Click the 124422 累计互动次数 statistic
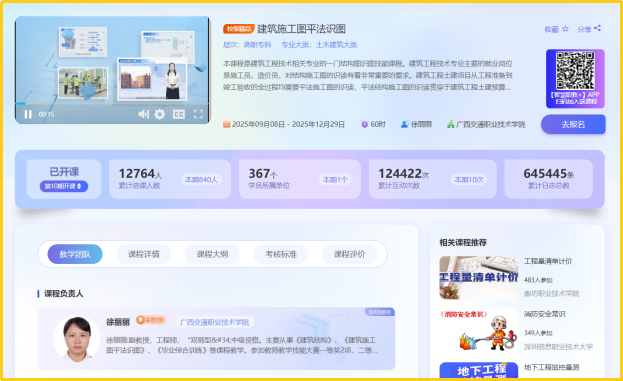The image size is (623, 381). coord(403,178)
